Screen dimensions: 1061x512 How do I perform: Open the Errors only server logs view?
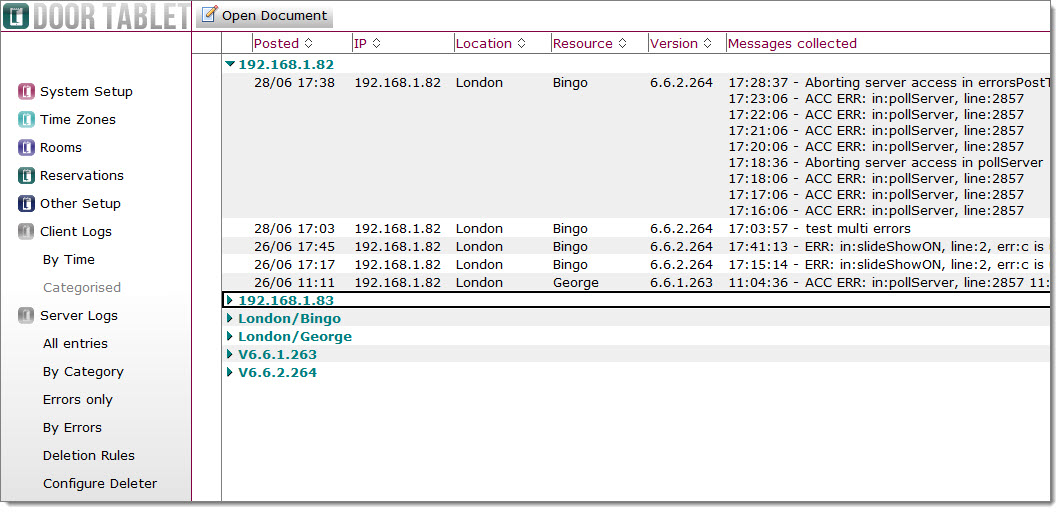(x=77, y=400)
